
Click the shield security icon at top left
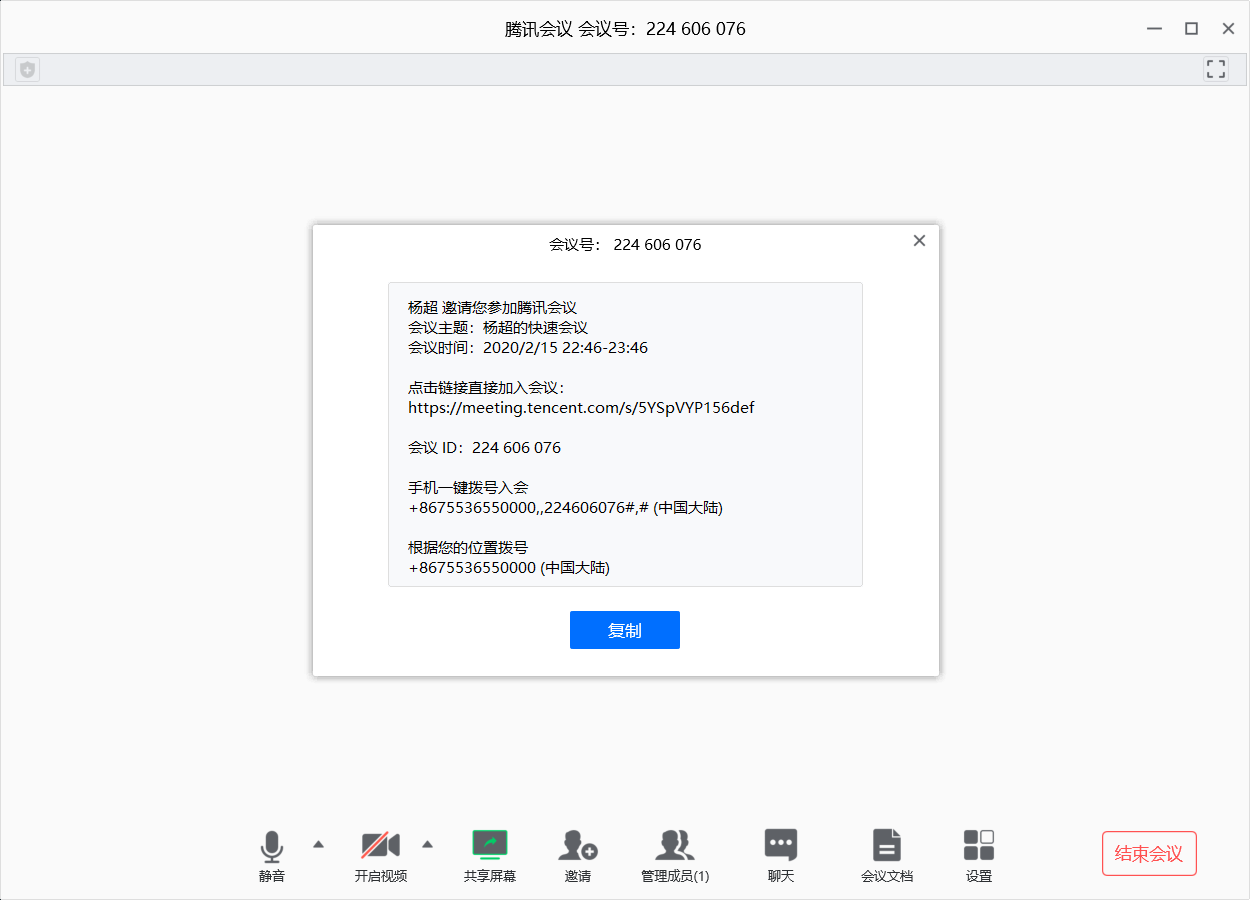pyautogui.click(x=28, y=70)
